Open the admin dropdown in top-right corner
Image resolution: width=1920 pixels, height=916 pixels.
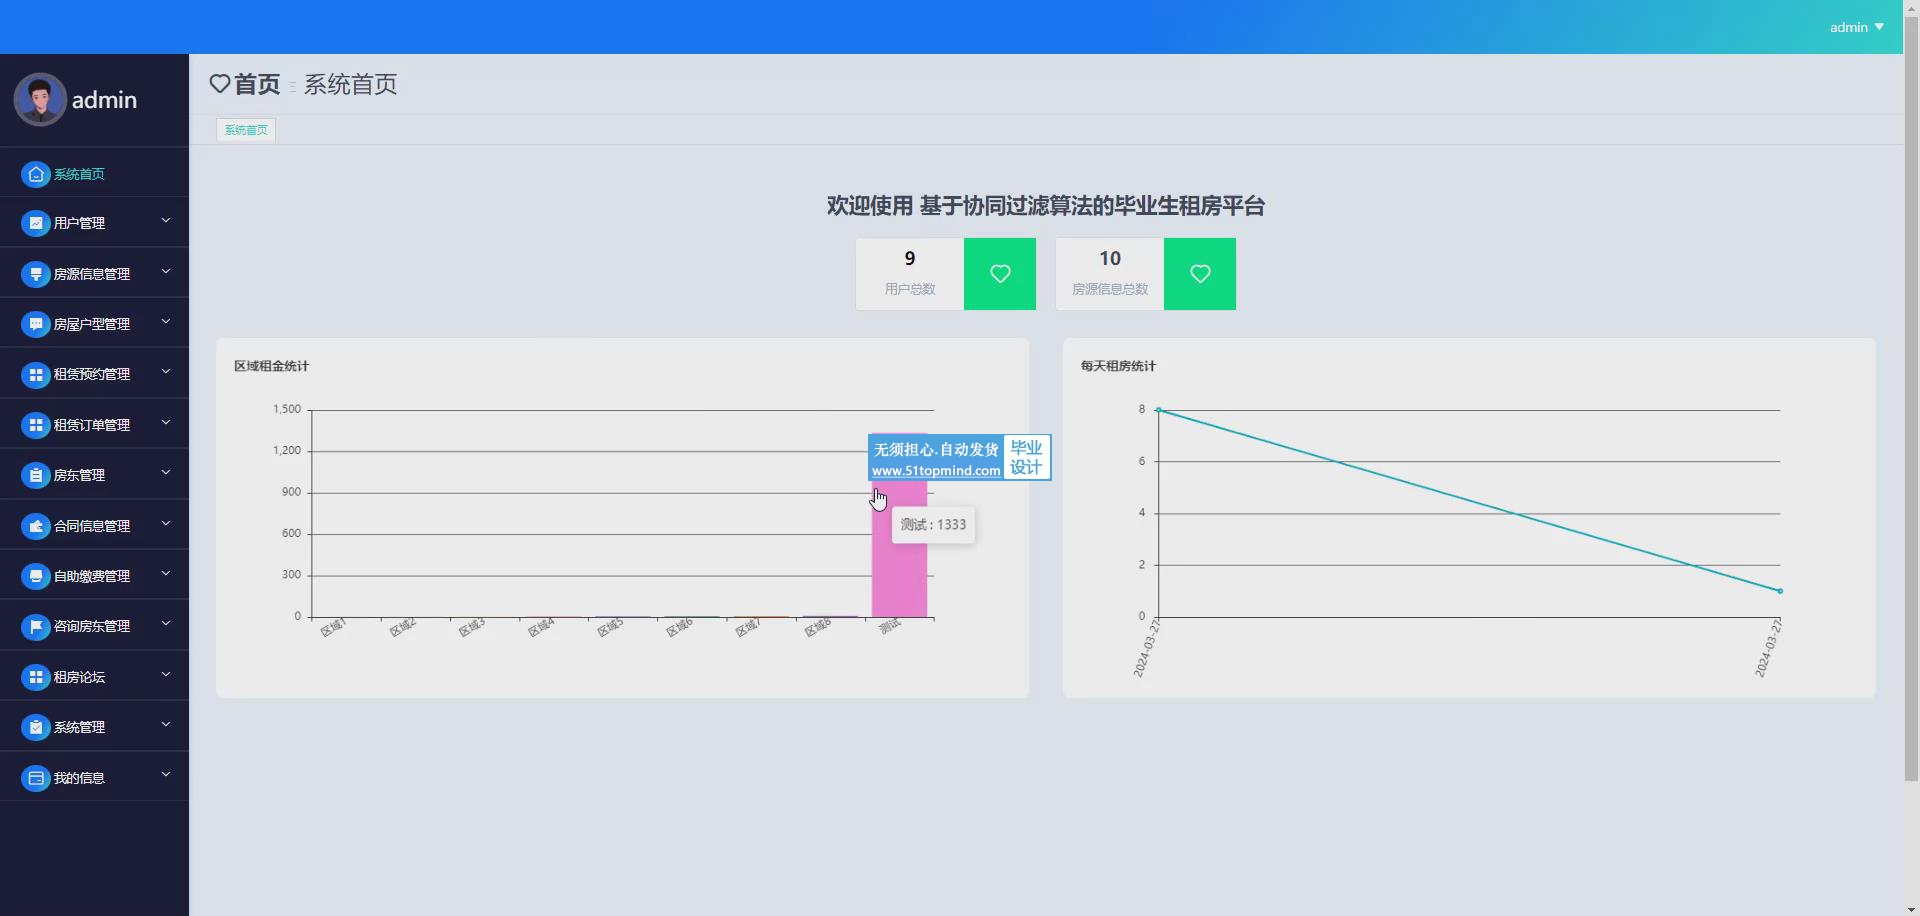[1856, 27]
